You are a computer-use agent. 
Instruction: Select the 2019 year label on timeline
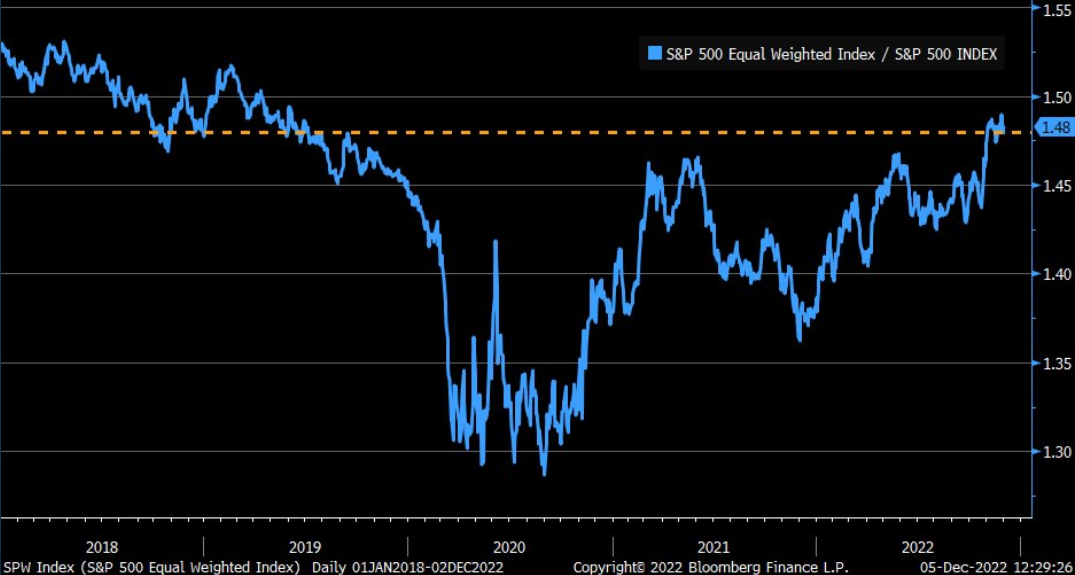click(x=305, y=547)
